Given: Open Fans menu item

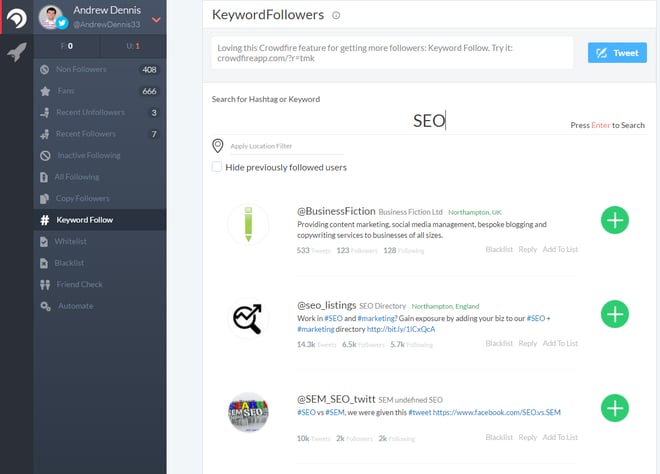Looking at the screenshot, I should click(100, 91).
